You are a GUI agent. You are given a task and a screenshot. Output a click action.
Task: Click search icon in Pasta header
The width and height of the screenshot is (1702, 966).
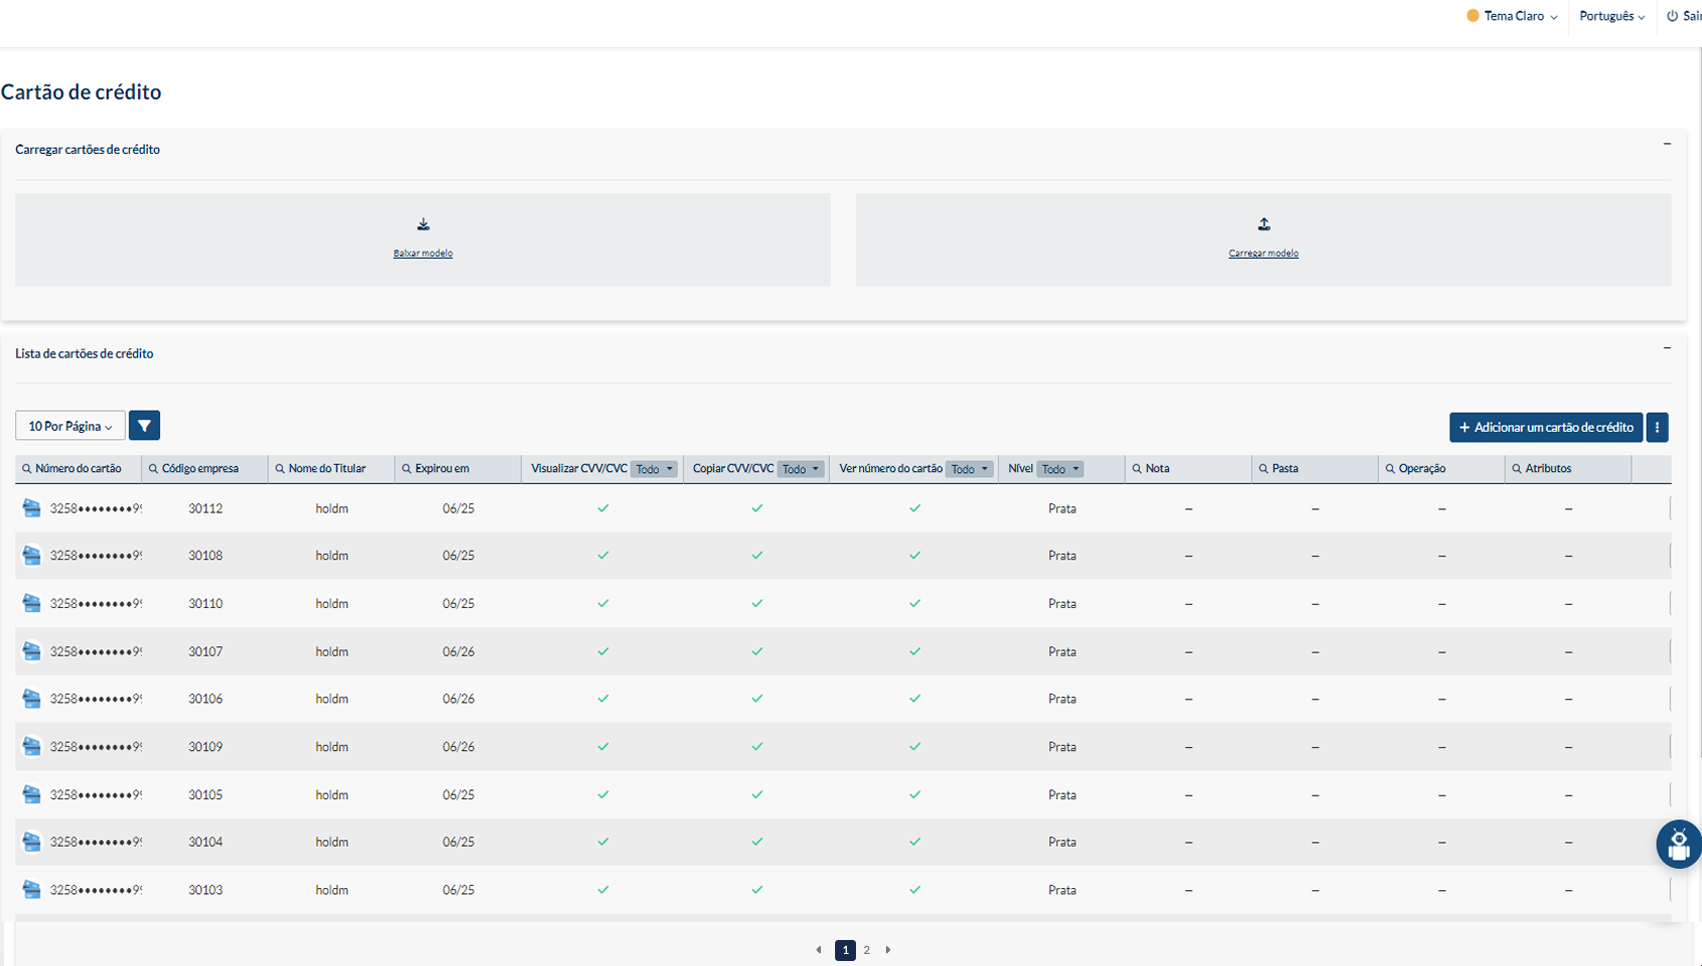[x=1264, y=469]
